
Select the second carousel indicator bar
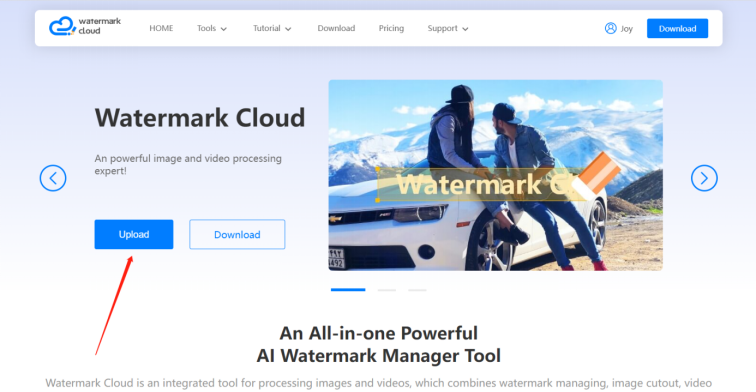coord(387,290)
